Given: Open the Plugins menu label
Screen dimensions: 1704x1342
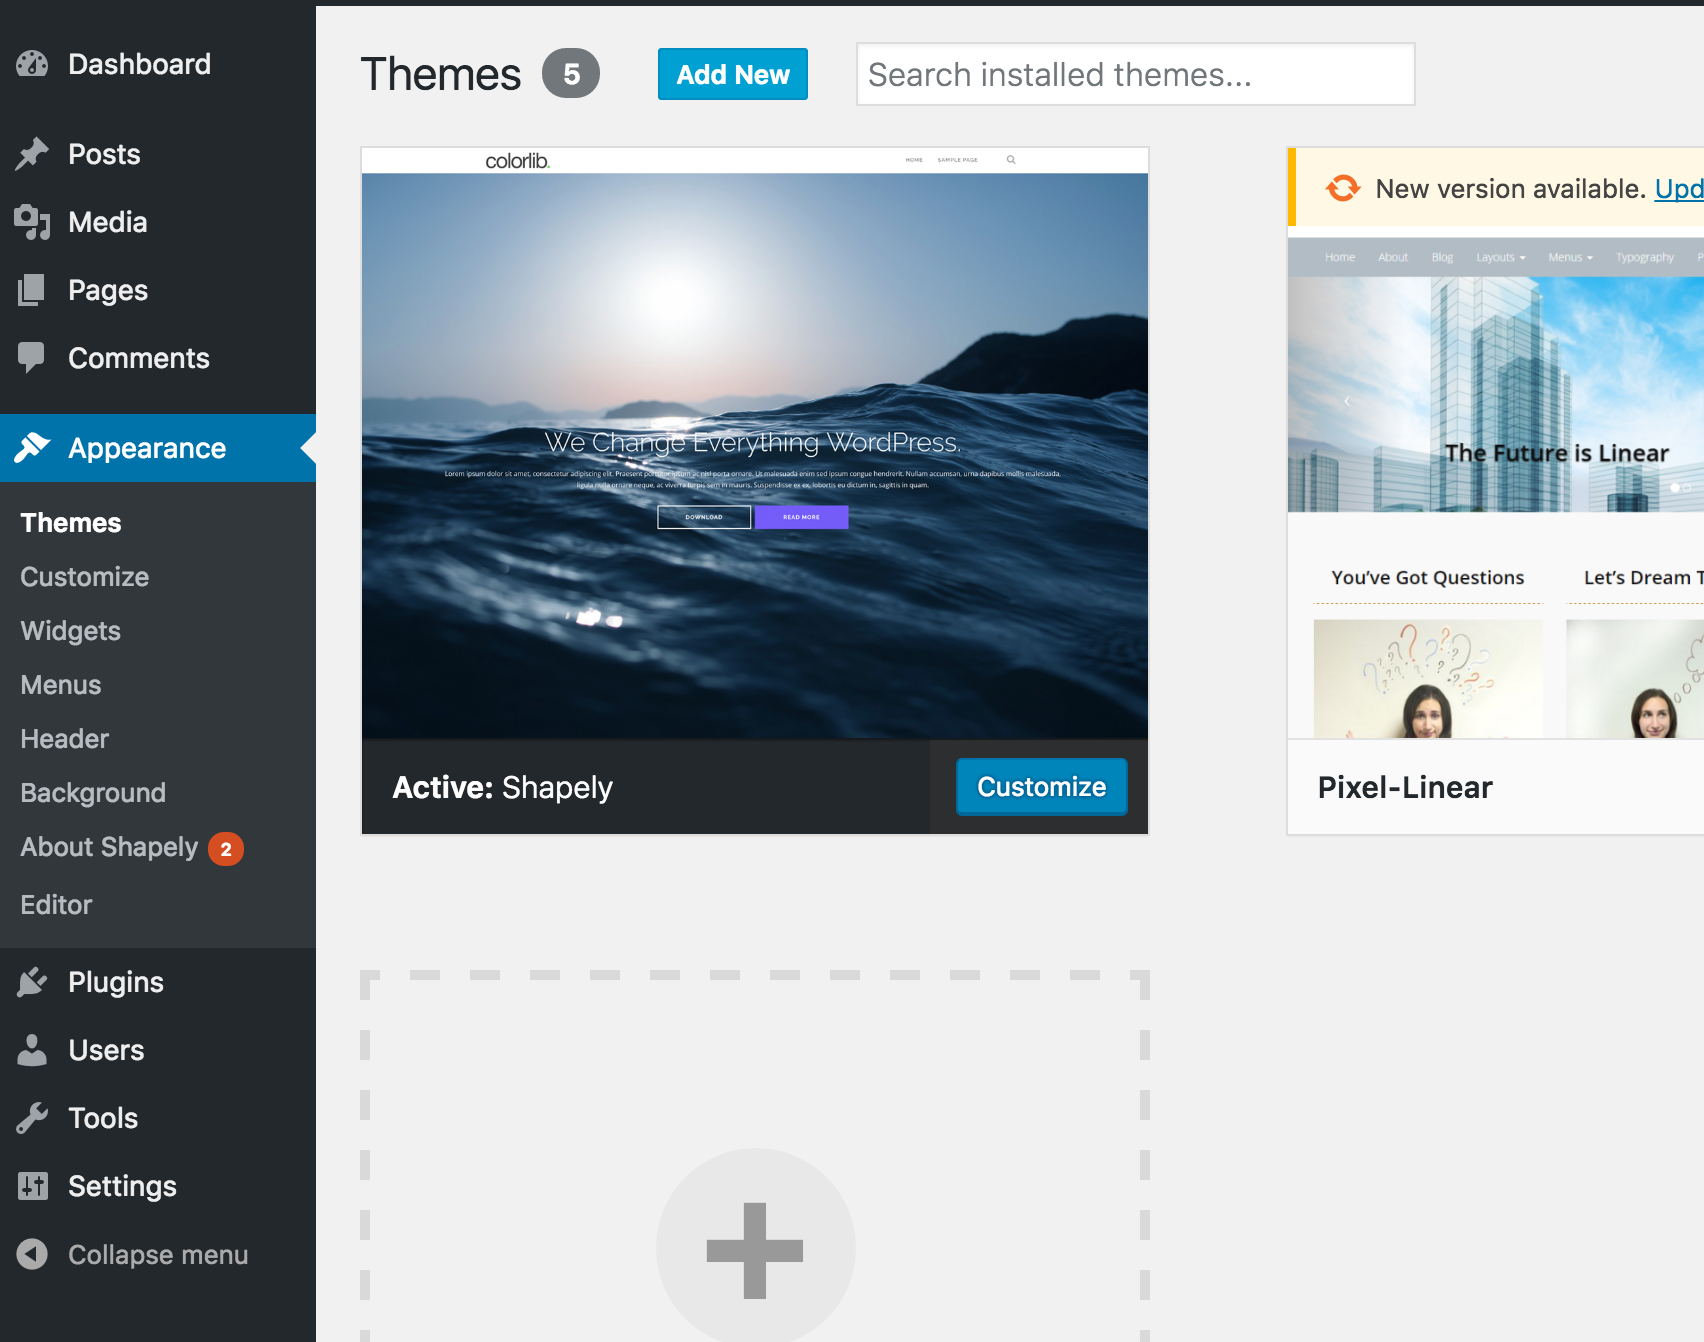Looking at the screenshot, I should 116,982.
